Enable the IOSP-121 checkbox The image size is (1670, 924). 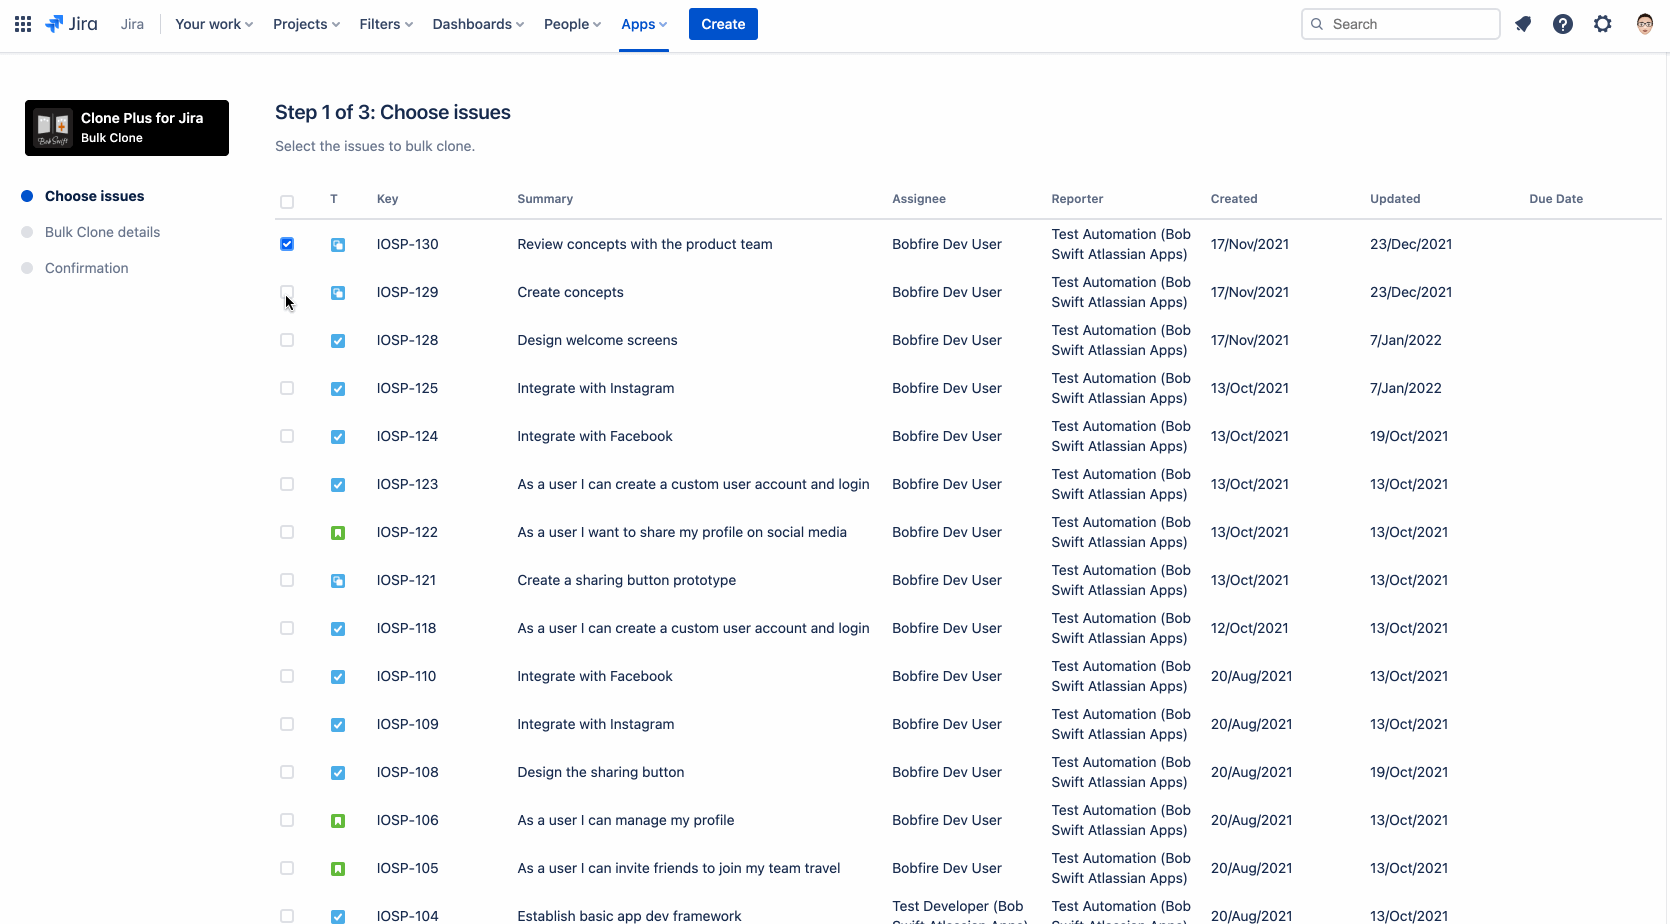coord(287,580)
